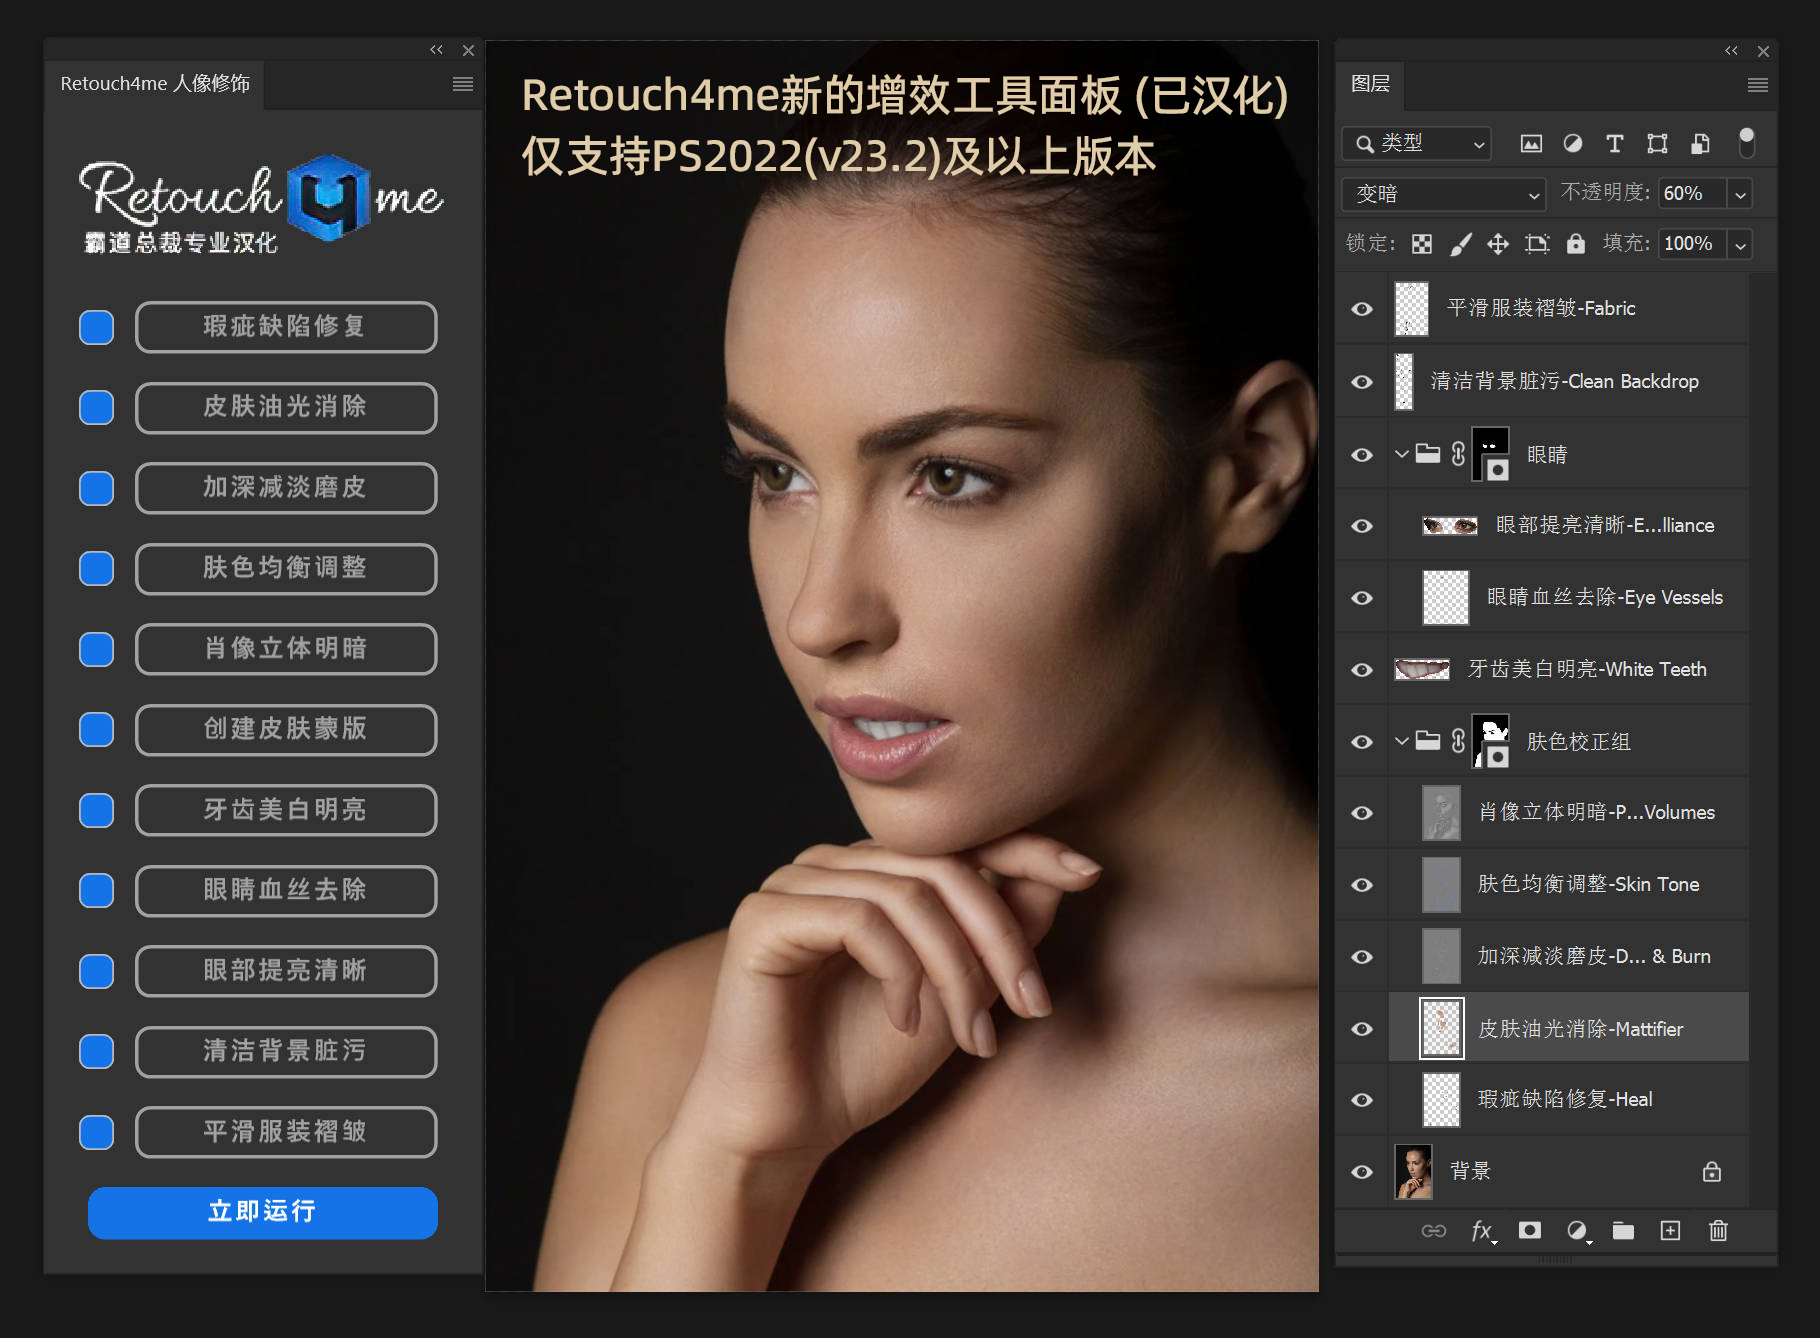
Task: Select the 牙齿美白明亮-White Teeth layer
Action: [1568, 669]
